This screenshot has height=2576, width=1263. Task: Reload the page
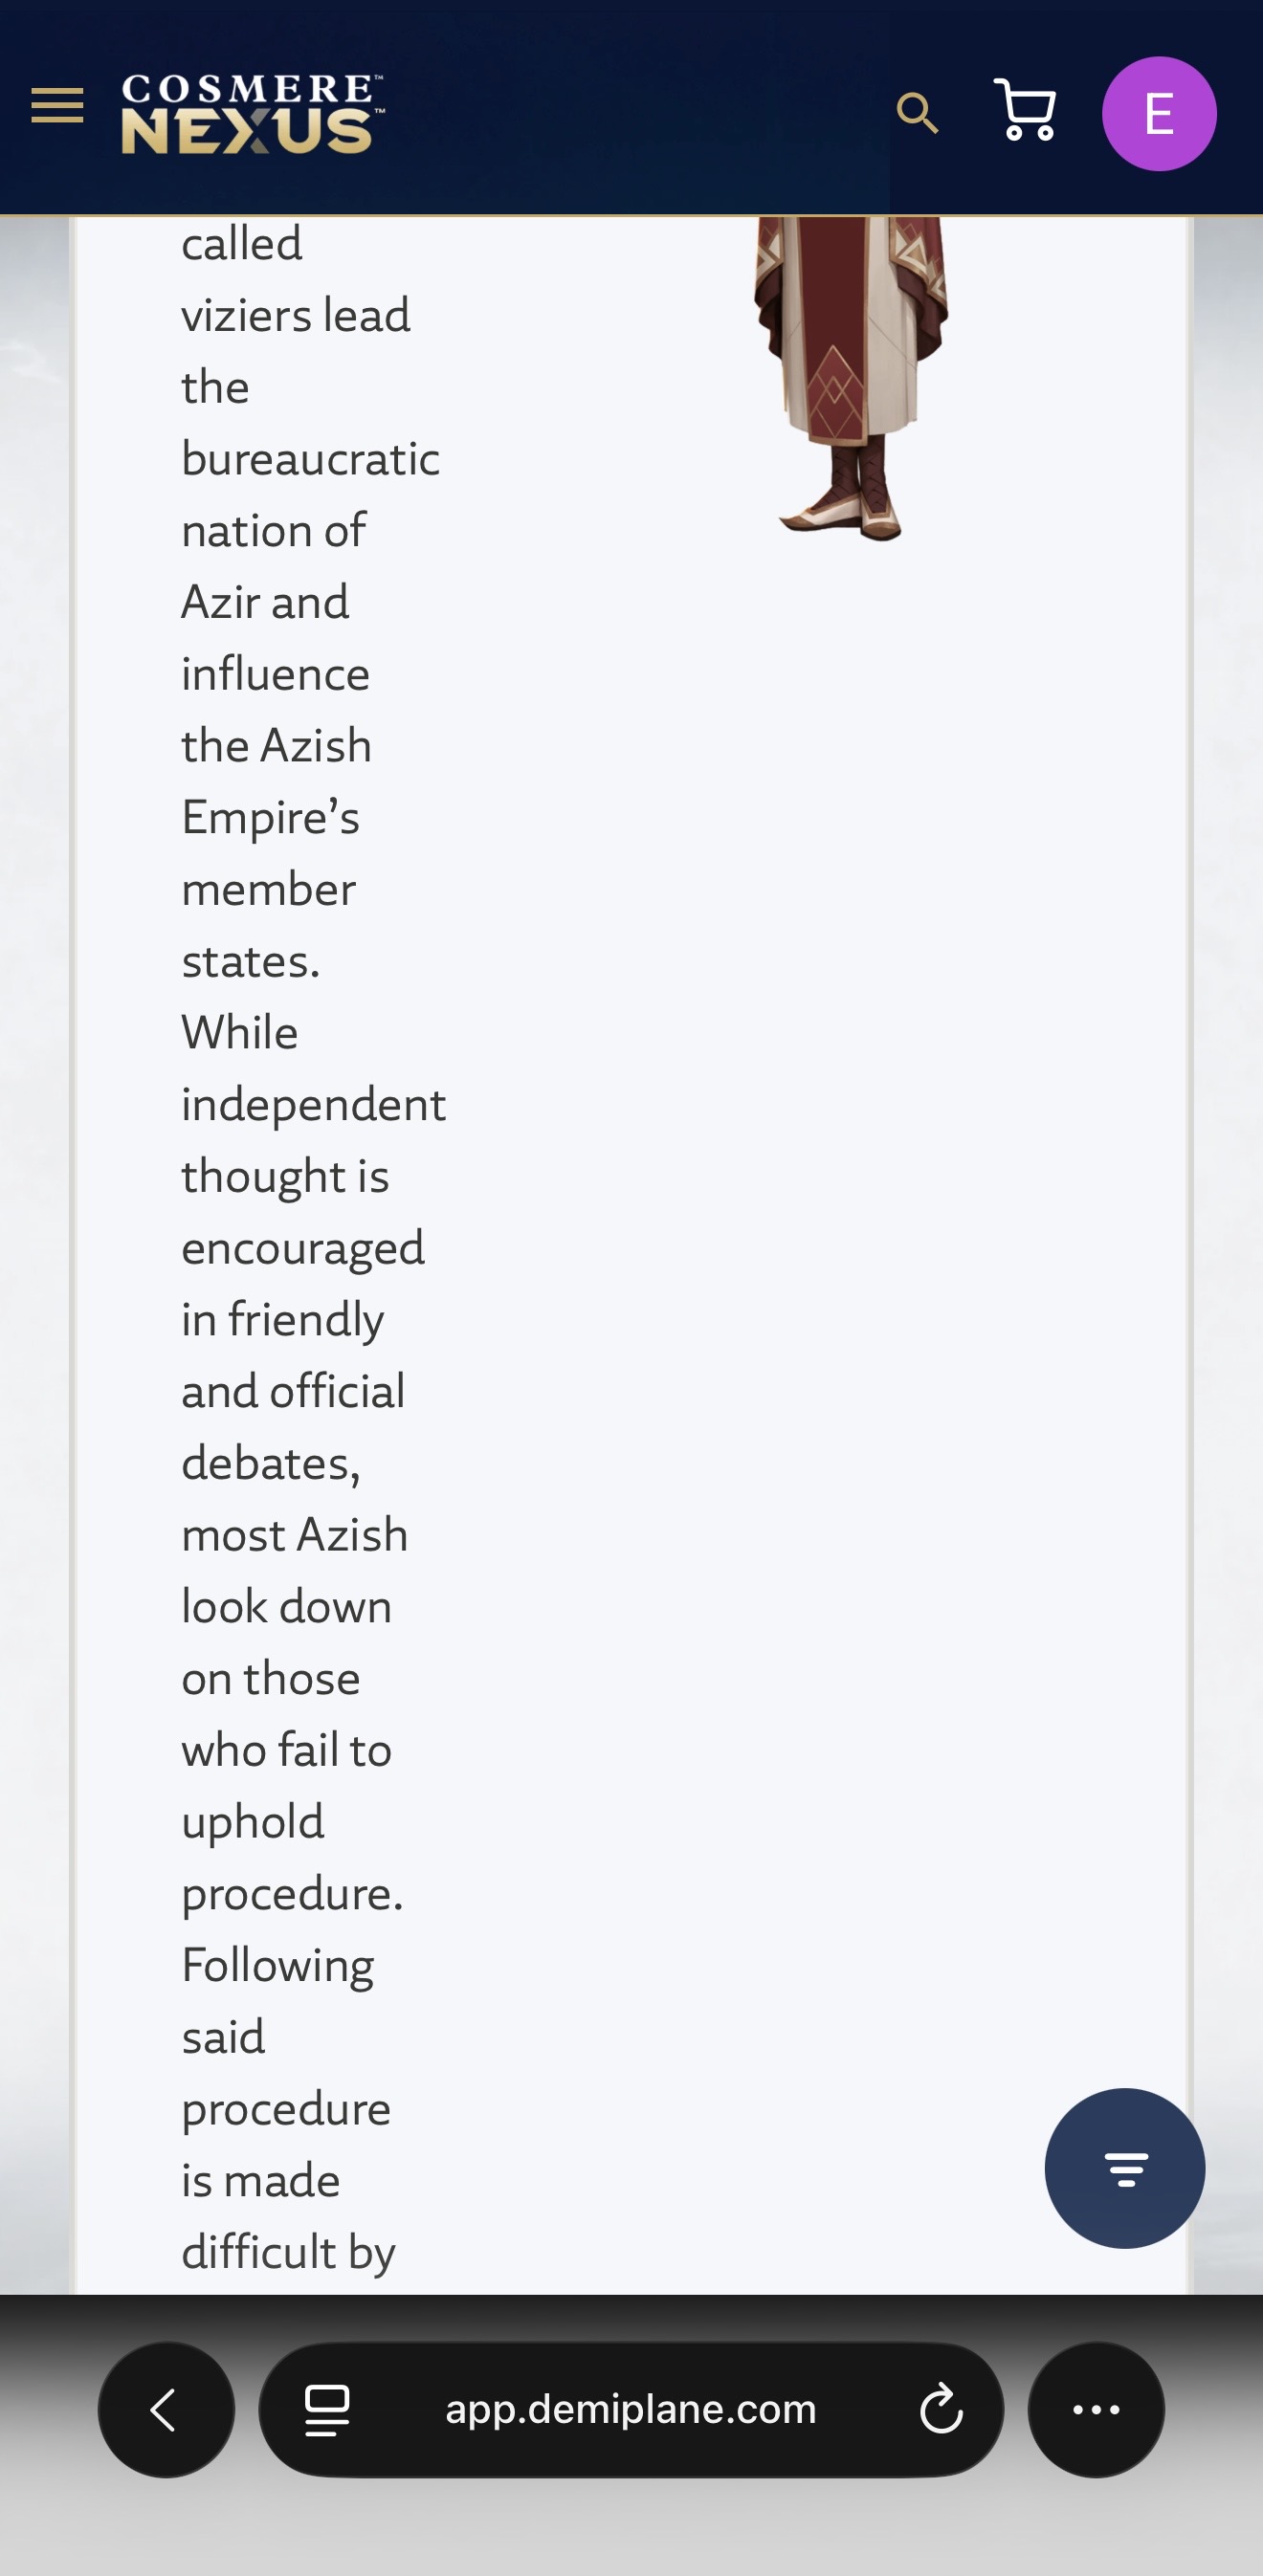click(x=941, y=2409)
